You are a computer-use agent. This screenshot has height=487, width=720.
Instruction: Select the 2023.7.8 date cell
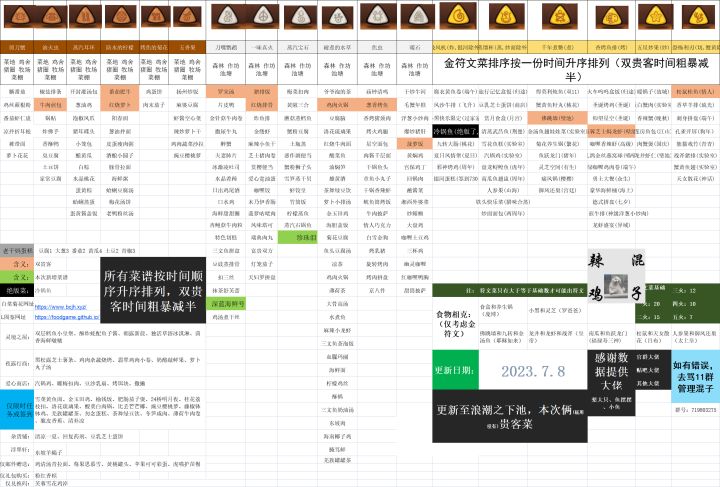pyautogui.click(x=533, y=370)
